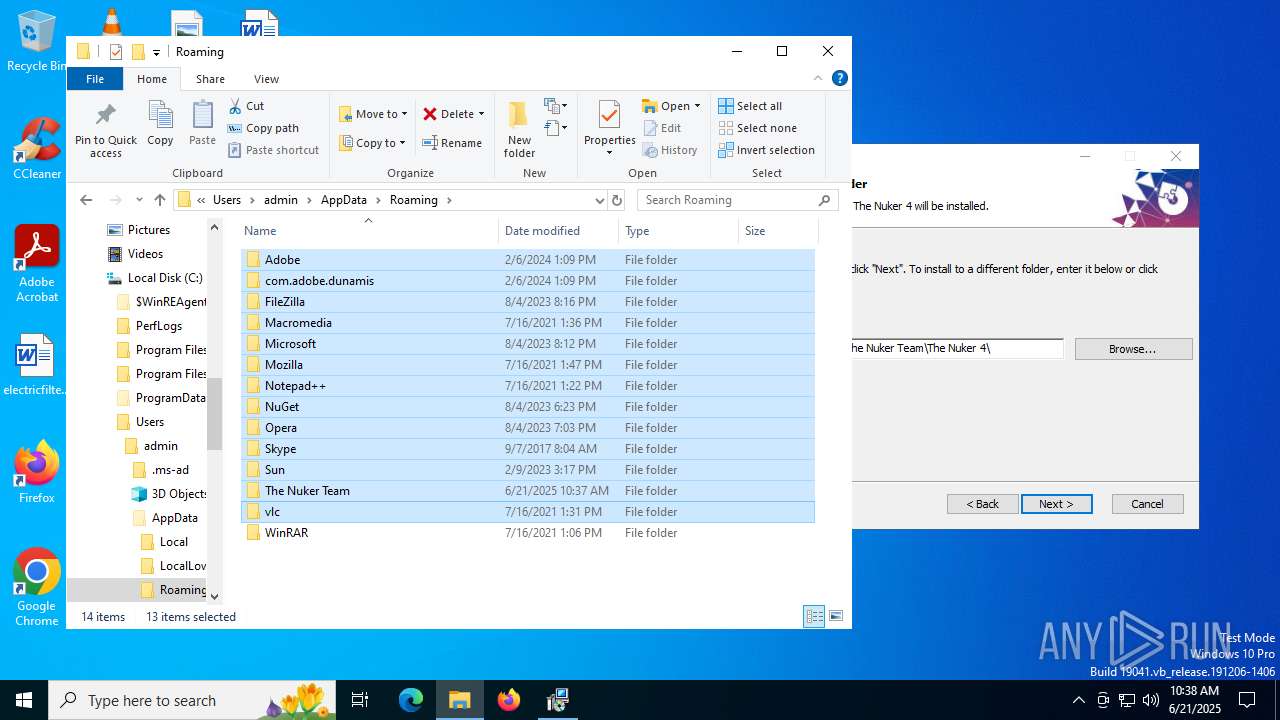This screenshot has height=720, width=1280.
Task: Click the navigation pane scrollbar
Action: click(x=214, y=413)
